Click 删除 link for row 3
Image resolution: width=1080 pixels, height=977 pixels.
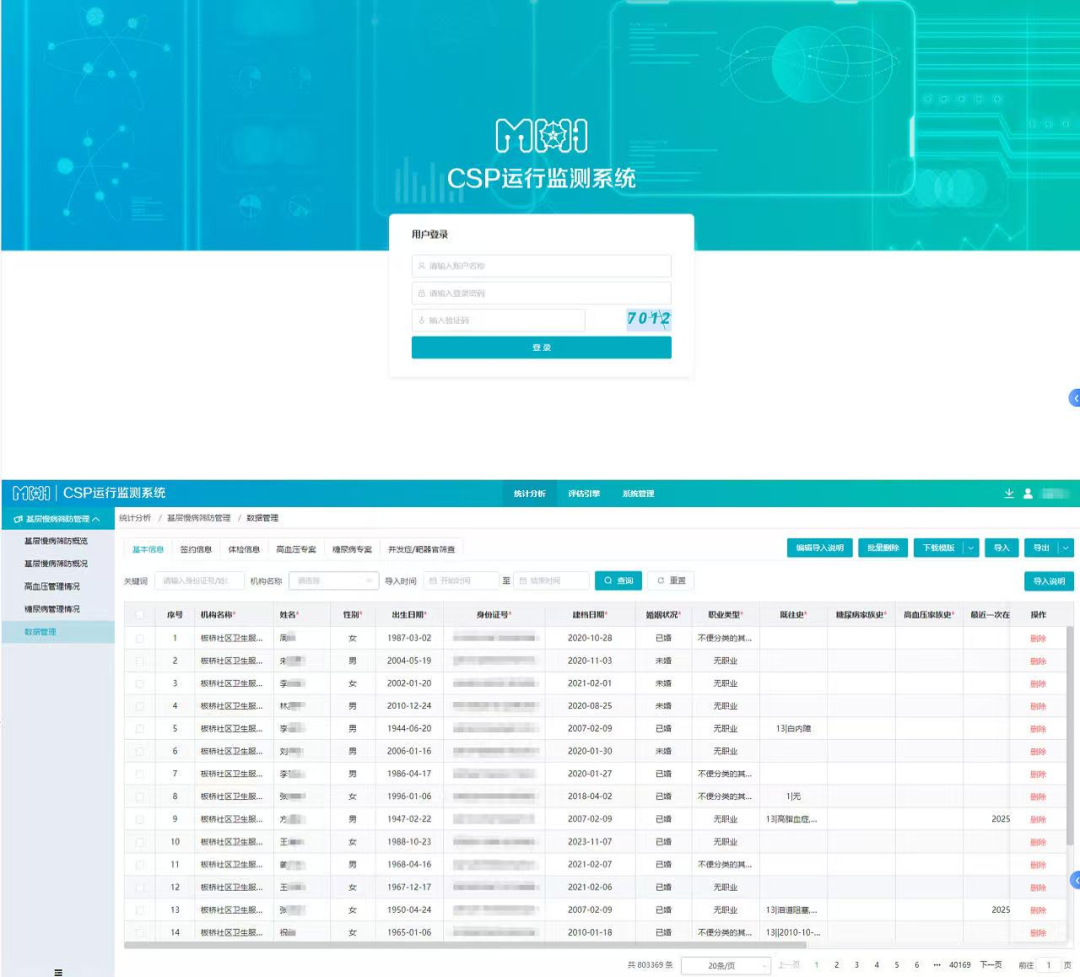(x=1038, y=683)
